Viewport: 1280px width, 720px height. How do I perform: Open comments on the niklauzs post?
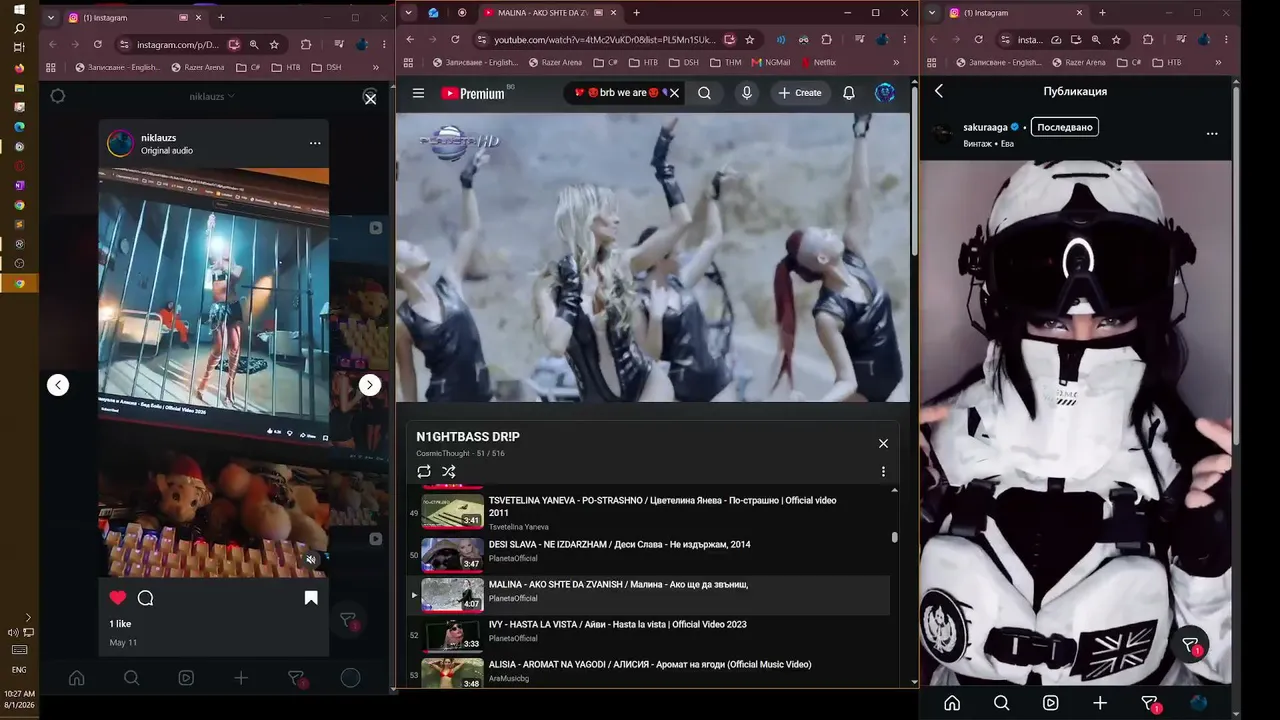click(146, 598)
